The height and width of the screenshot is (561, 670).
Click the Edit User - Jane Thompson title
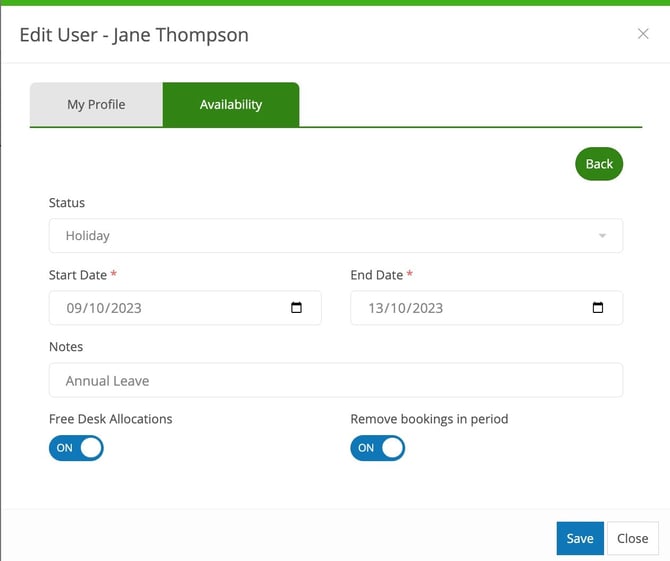pos(134,35)
